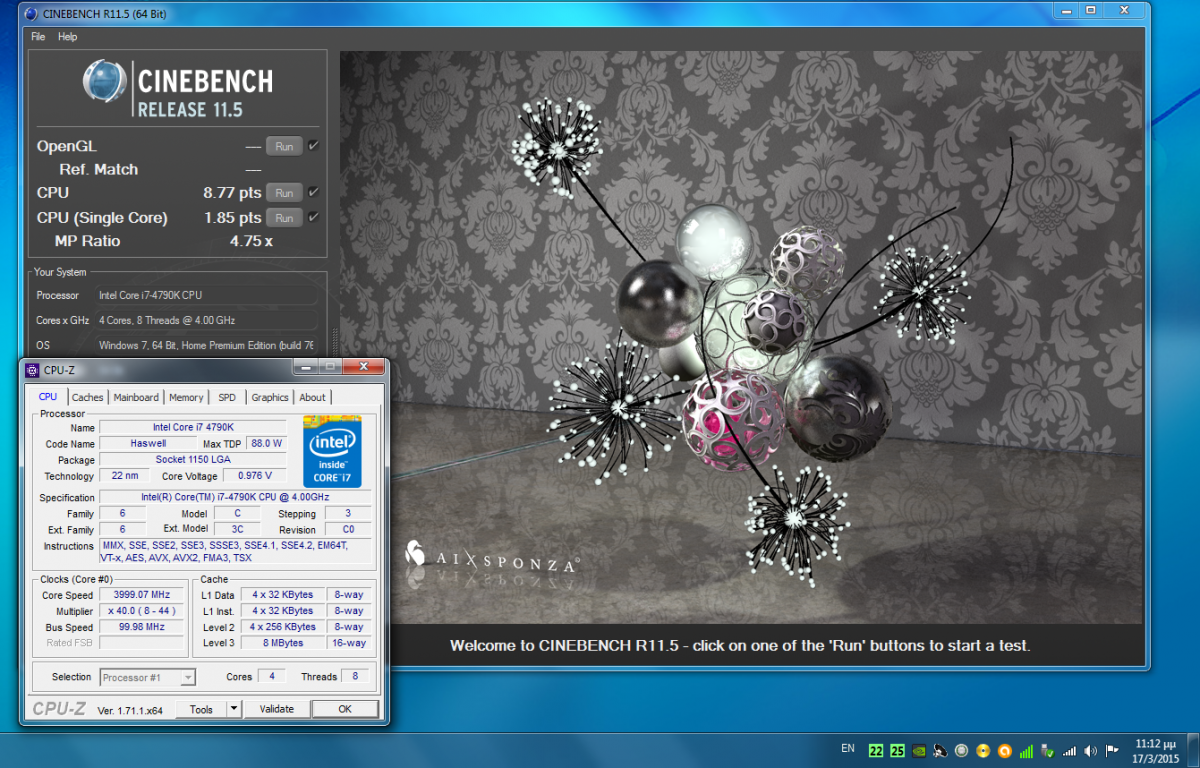Click the MP Ratio value 4.75 x

[x=251, y=241]
